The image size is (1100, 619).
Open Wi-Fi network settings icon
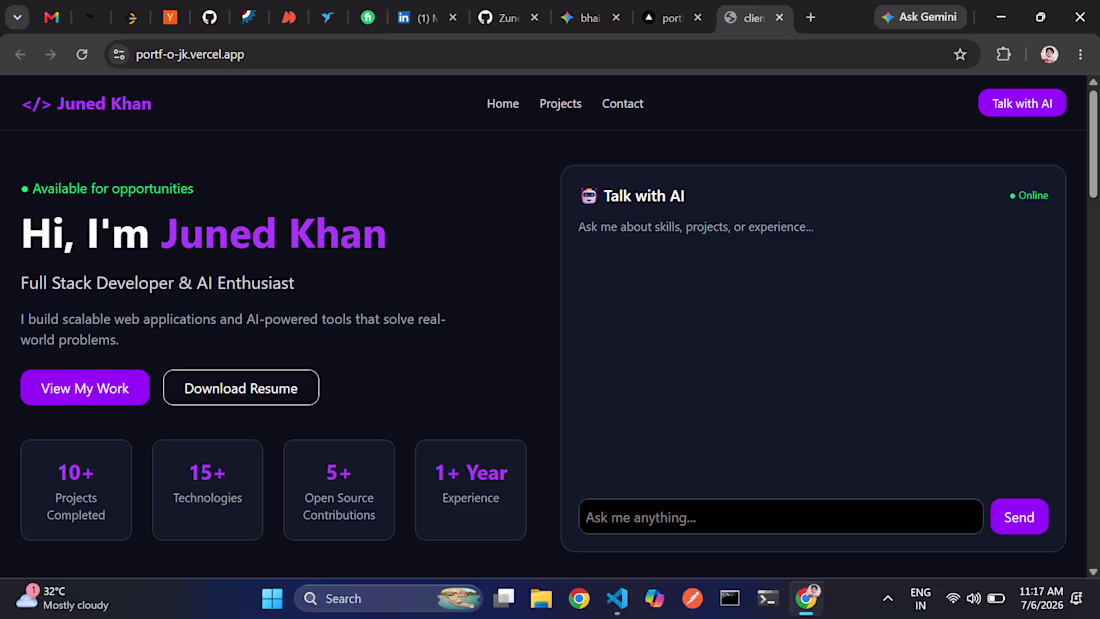click(x=953, y=599)
